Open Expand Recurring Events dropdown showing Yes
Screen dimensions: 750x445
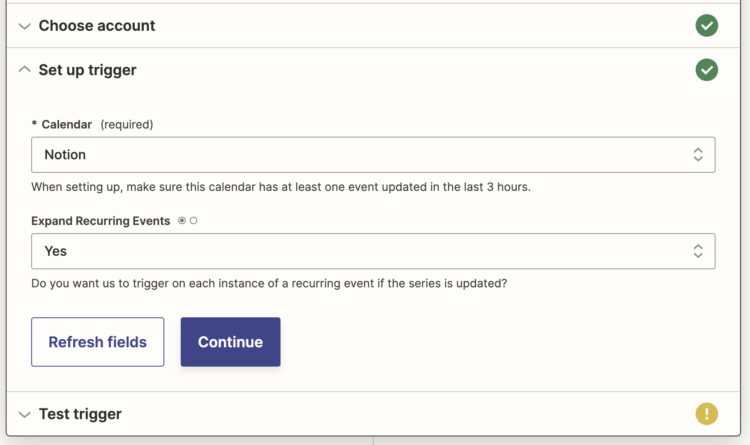(x=360, y=251)
